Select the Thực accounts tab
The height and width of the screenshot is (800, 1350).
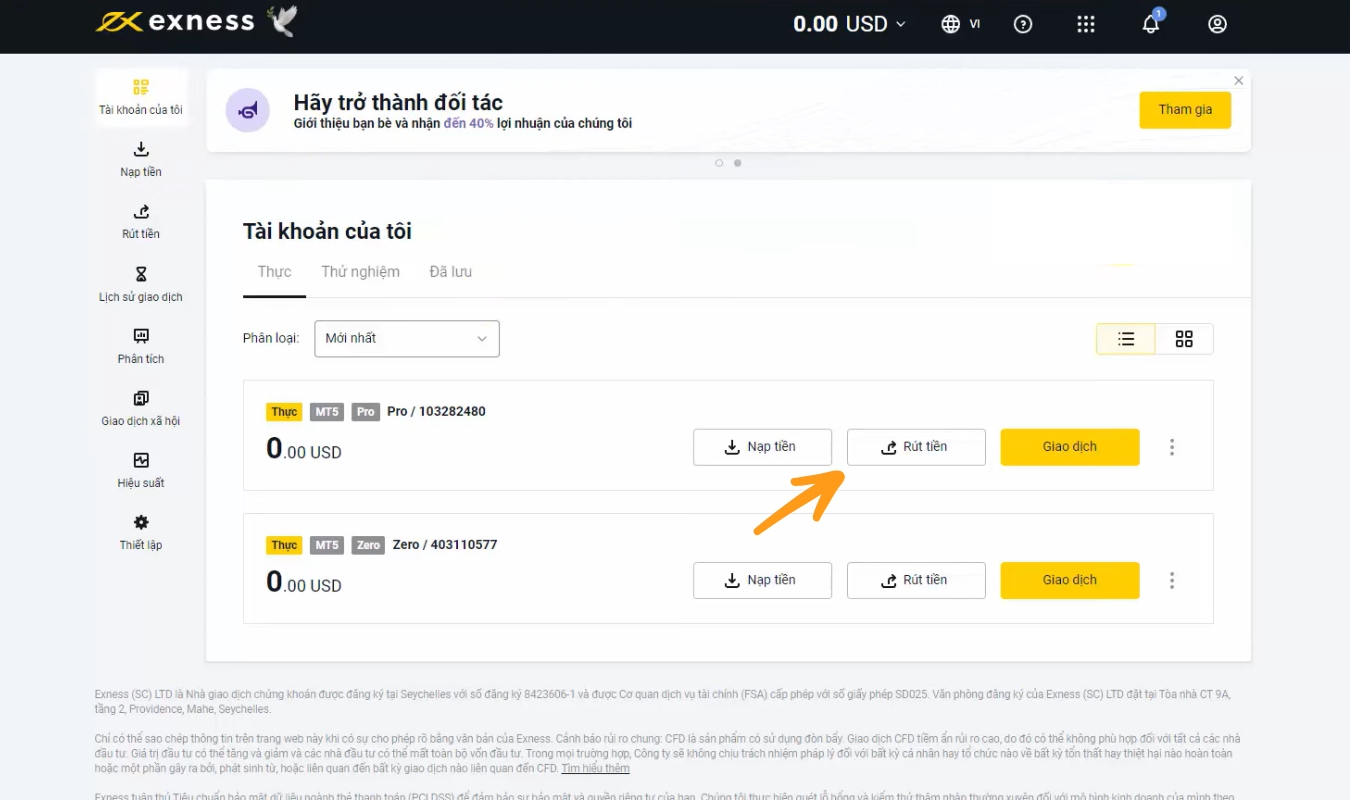274,272
